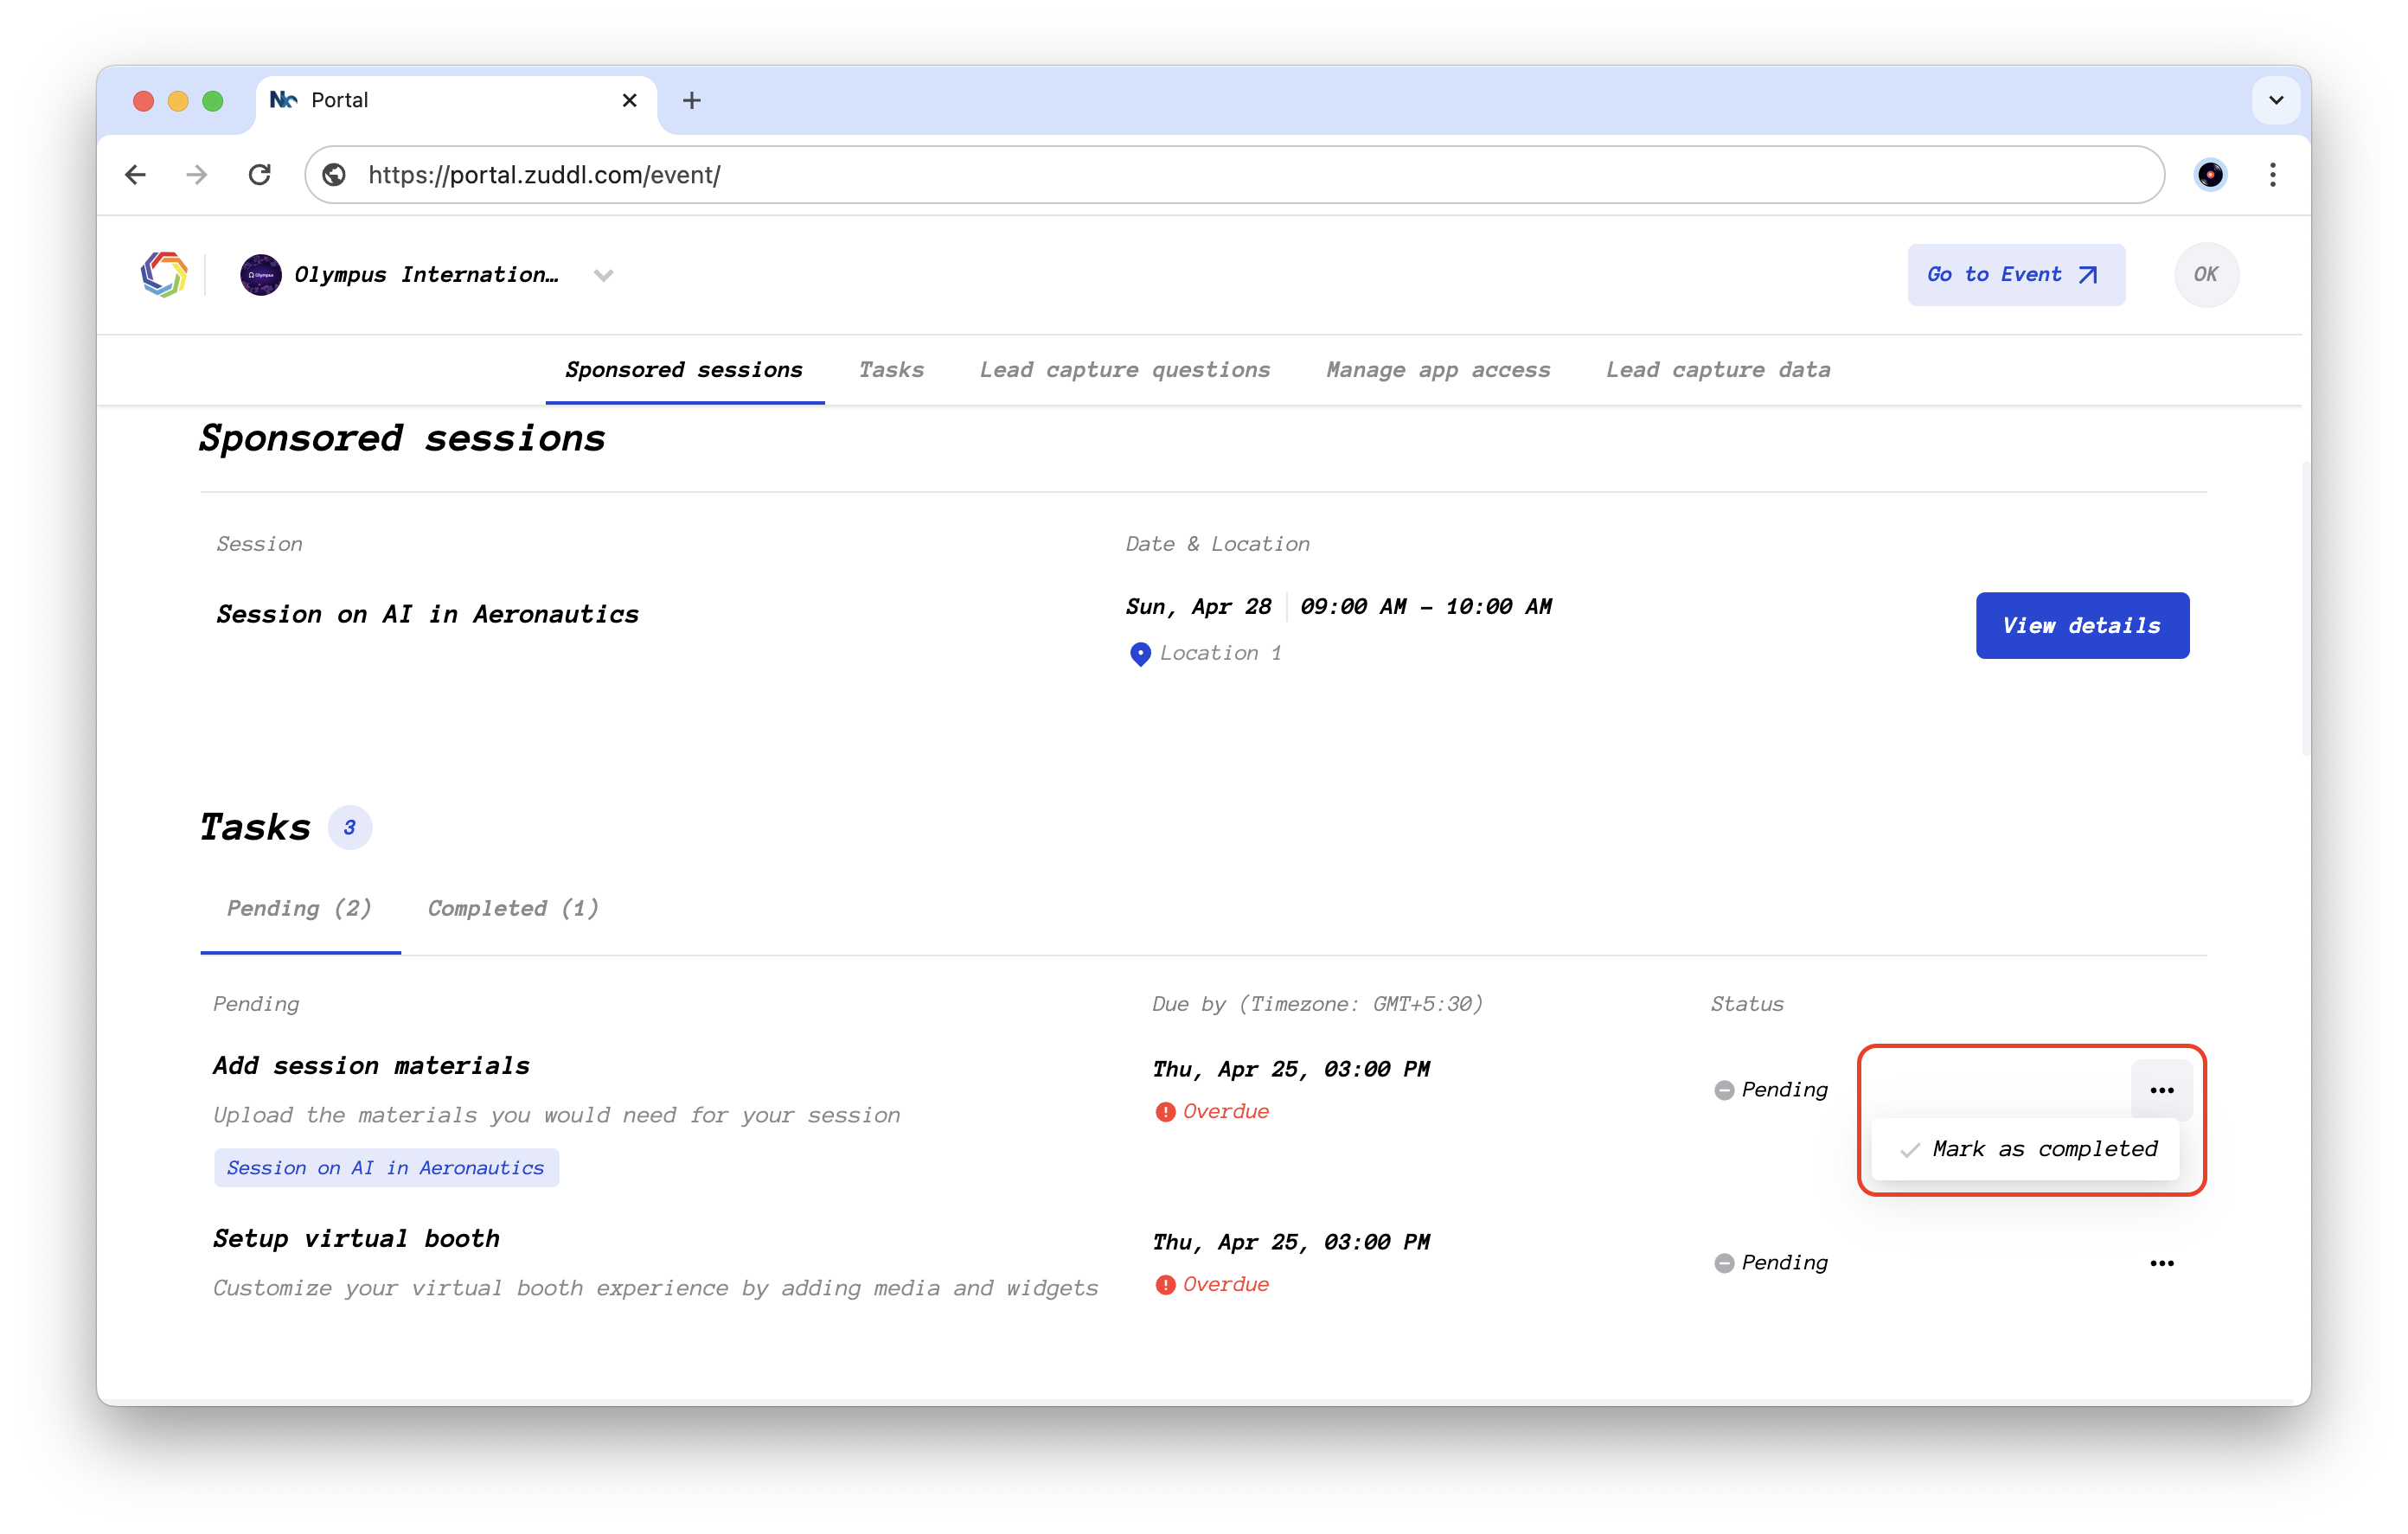Open the Session on AI in Aeronautics tag link
Screen dimensions: 2408x1534
[386, 1167]
